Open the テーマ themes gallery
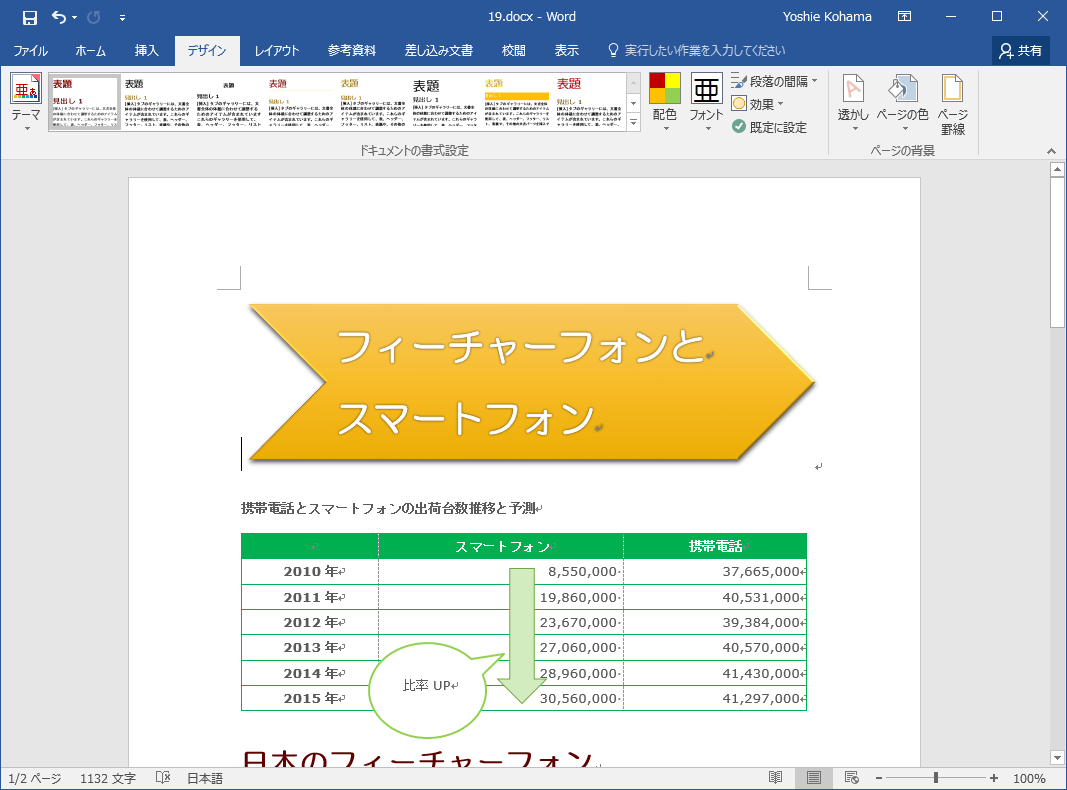Image resolution: width=1067 pixels, height=790 pixels. coord(26,102)
